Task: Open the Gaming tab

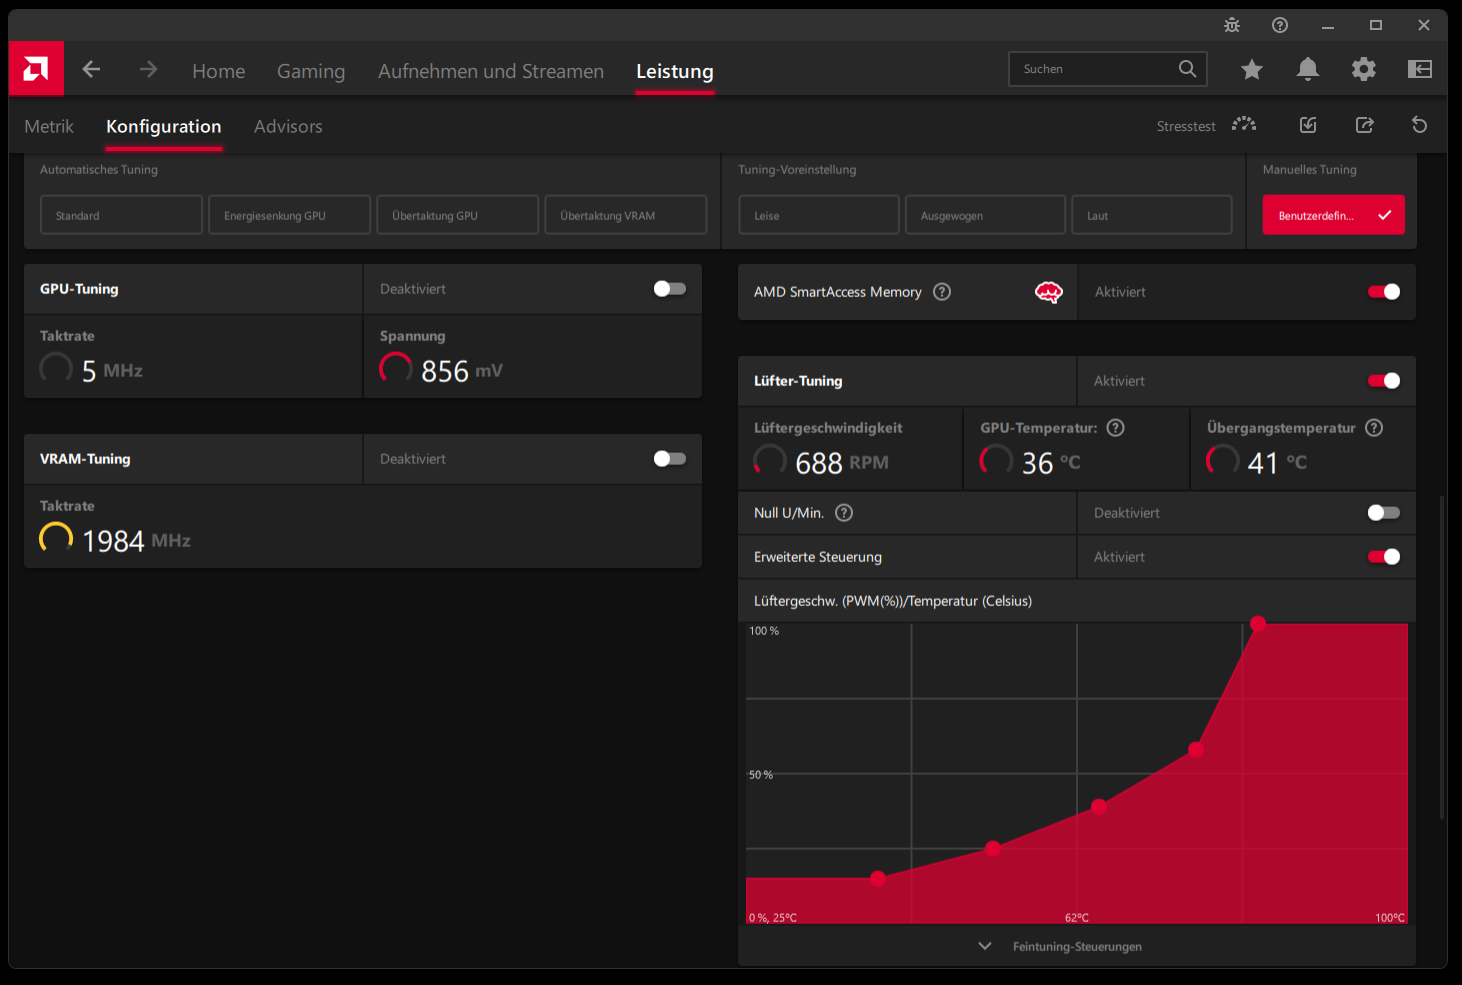Action: 311,71
